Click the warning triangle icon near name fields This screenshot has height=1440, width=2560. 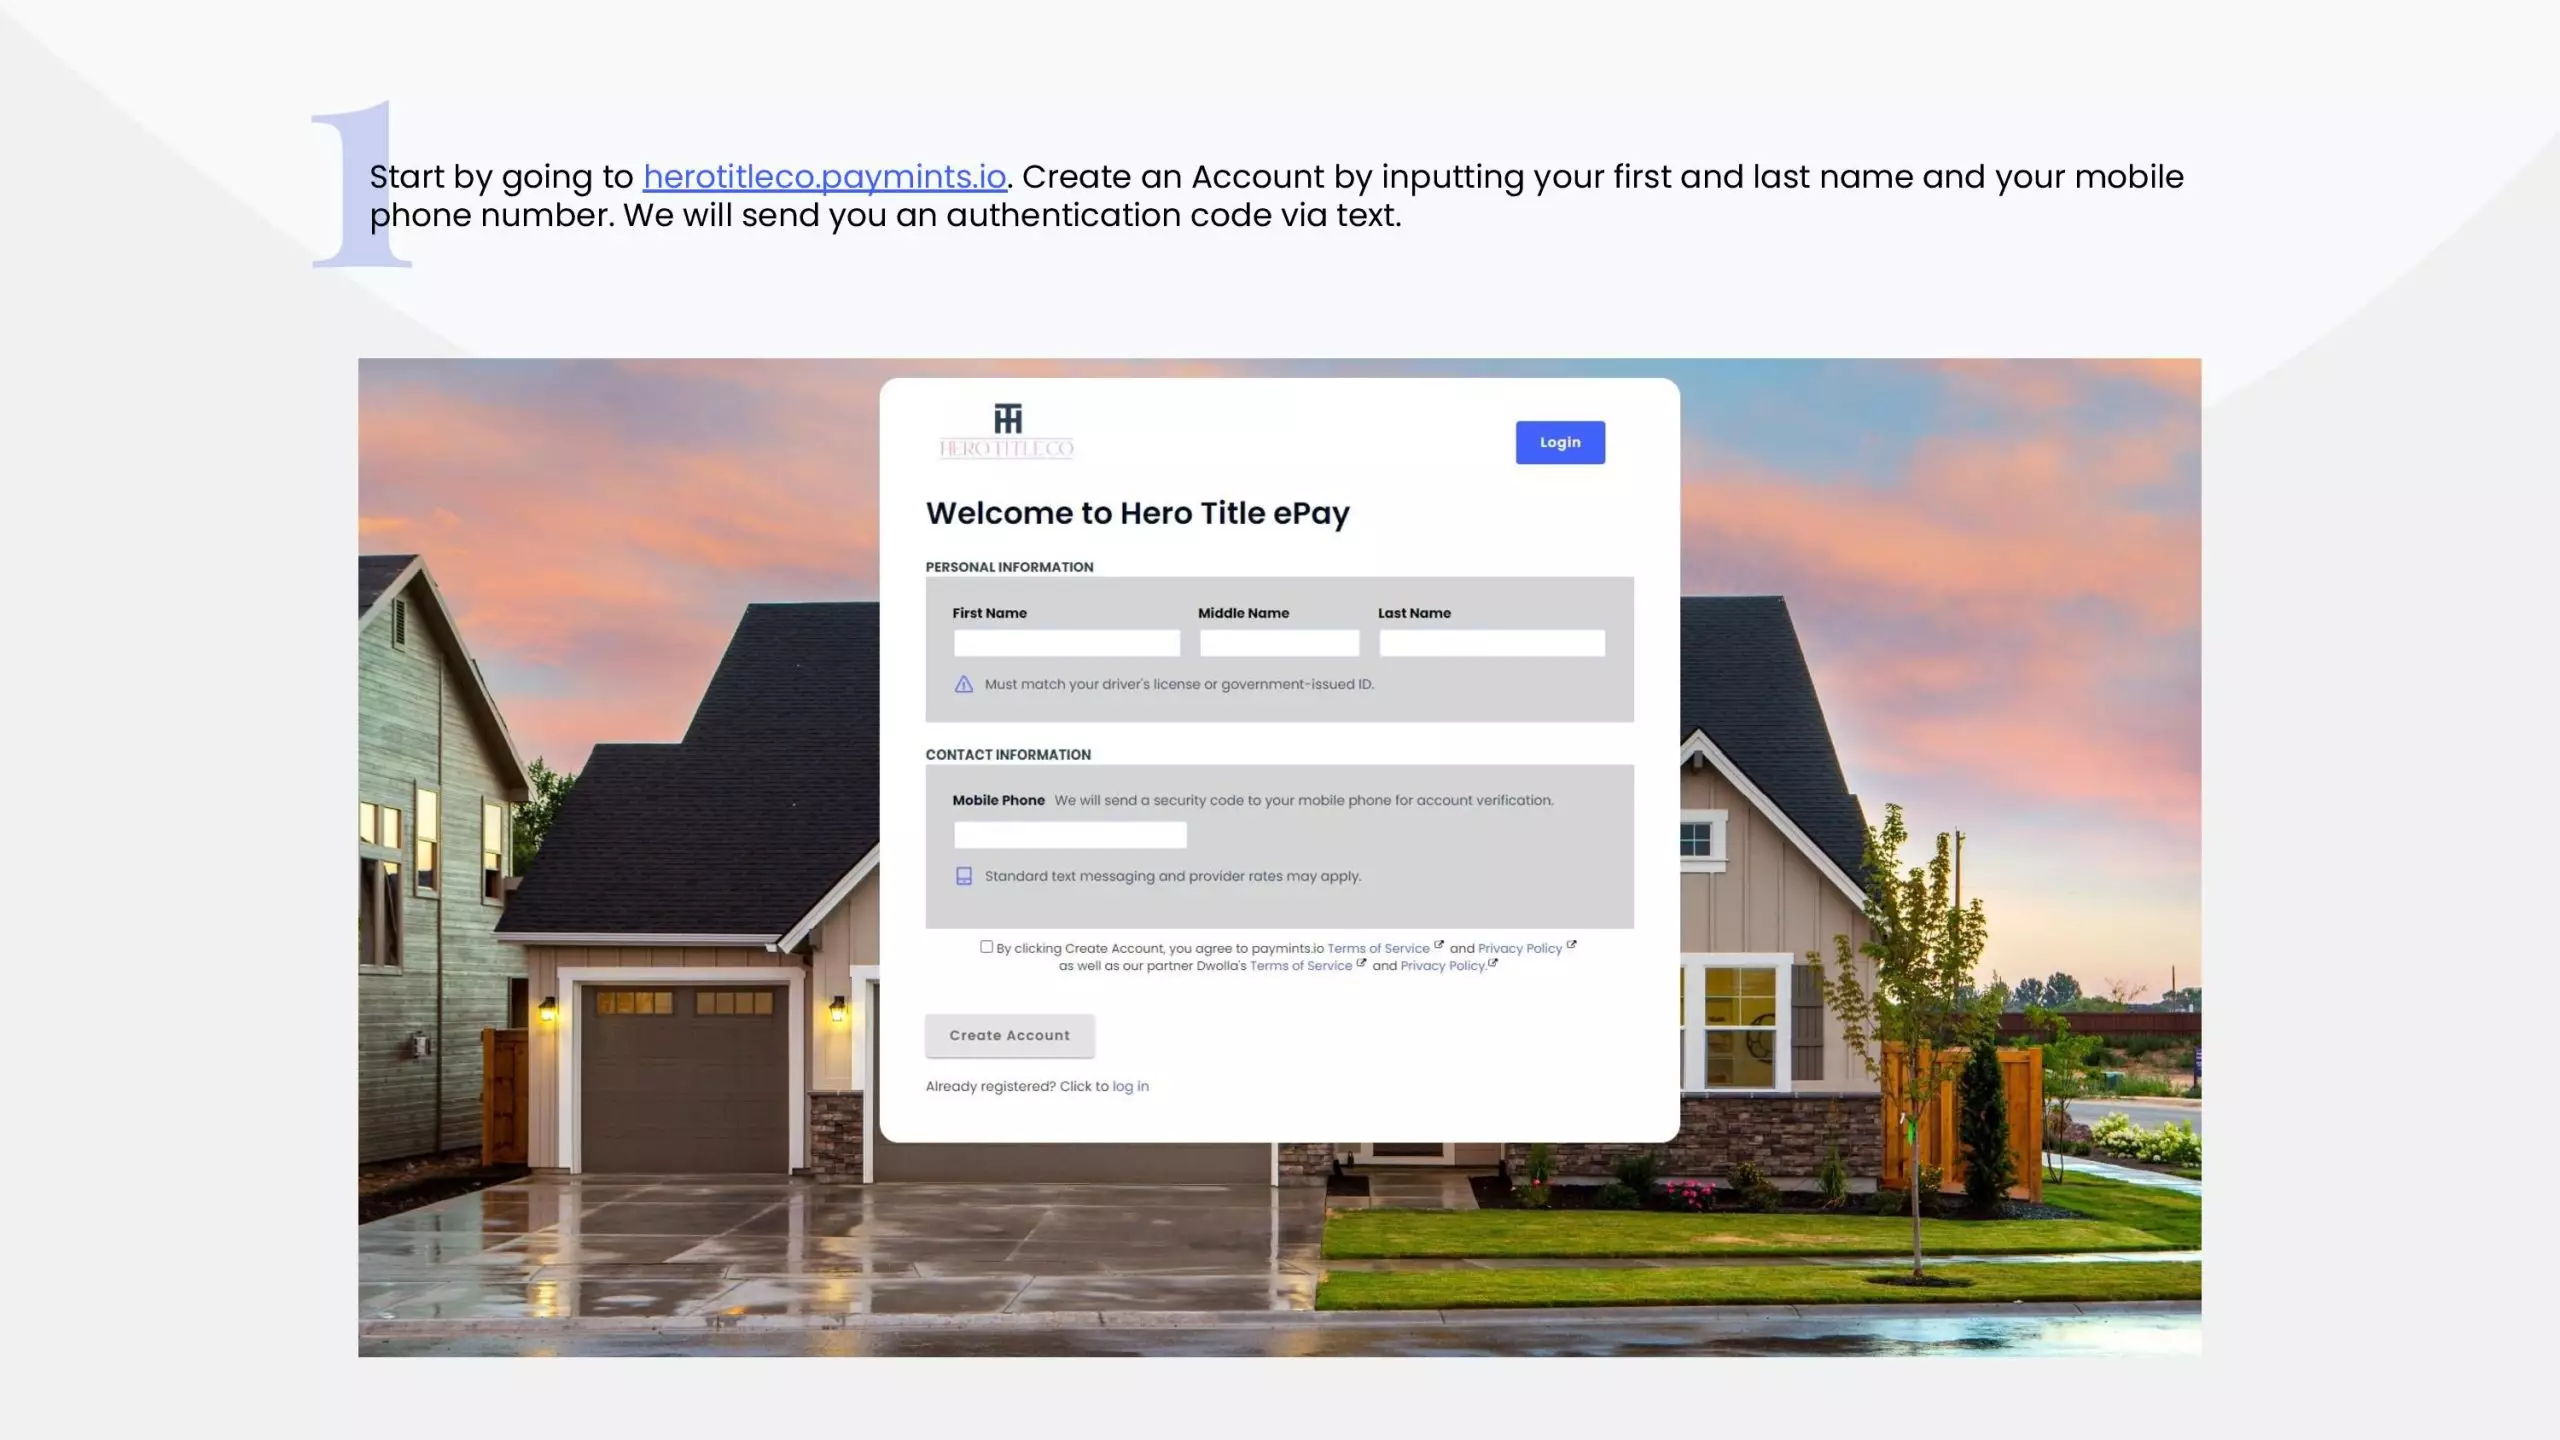click(962, 684)
